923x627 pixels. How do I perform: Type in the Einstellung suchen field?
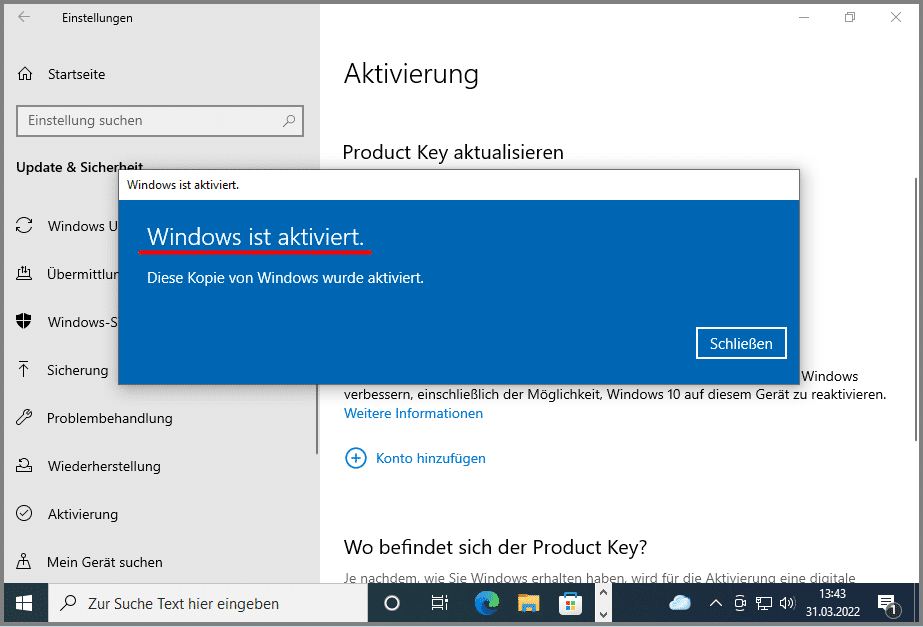(150, 121)
